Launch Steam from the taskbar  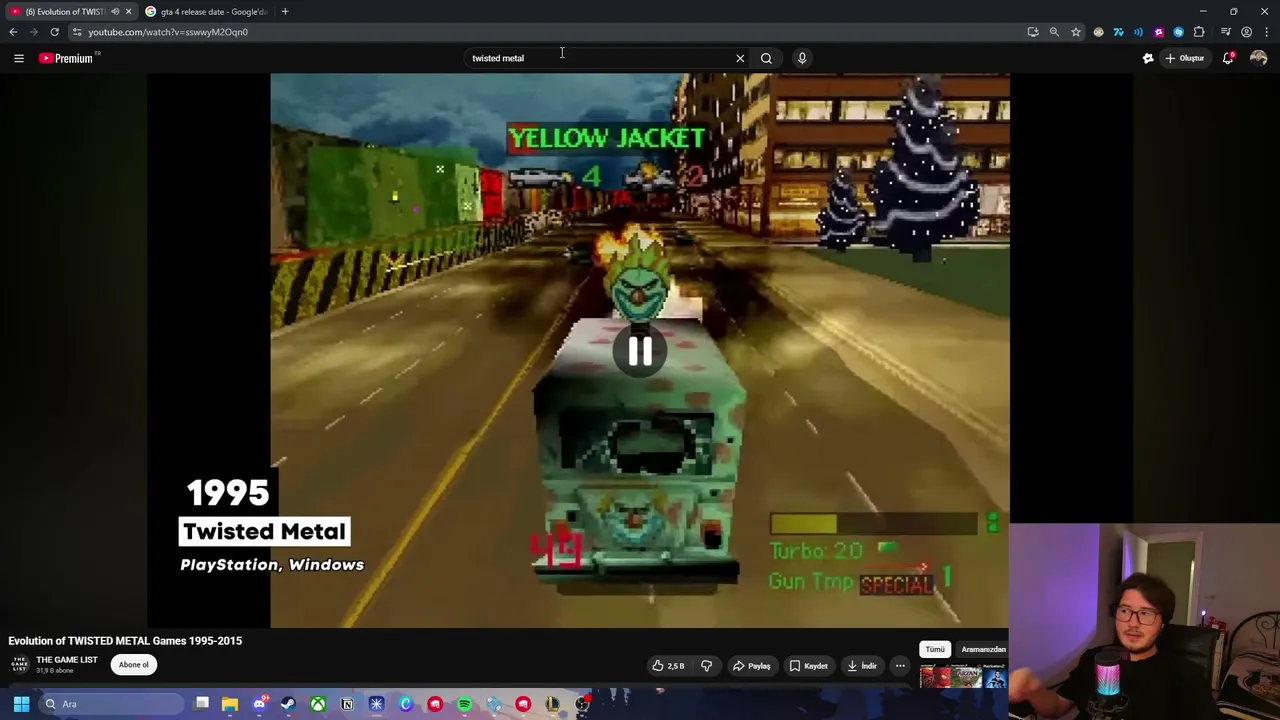tap(288, 704)
